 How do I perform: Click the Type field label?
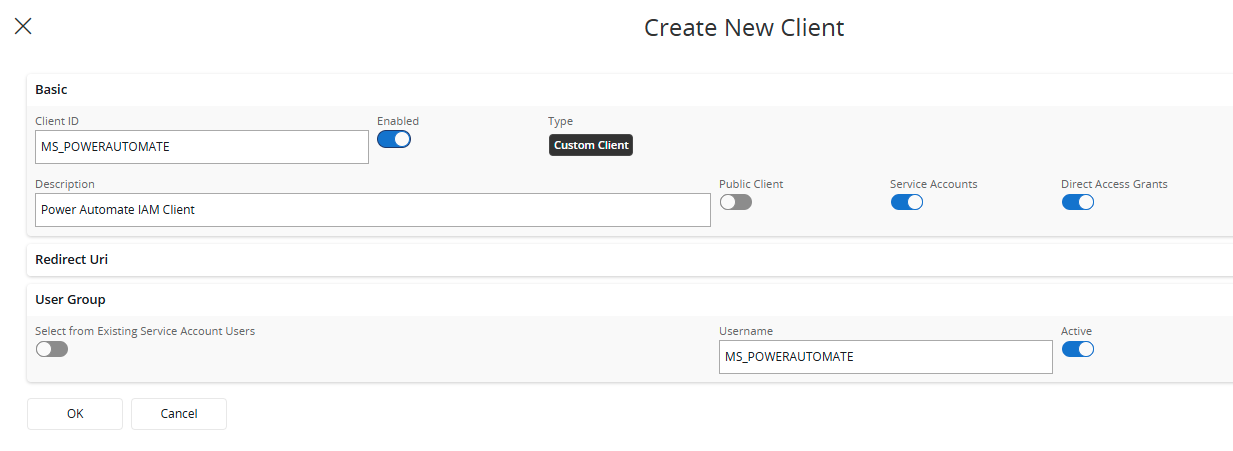point(561,121)
